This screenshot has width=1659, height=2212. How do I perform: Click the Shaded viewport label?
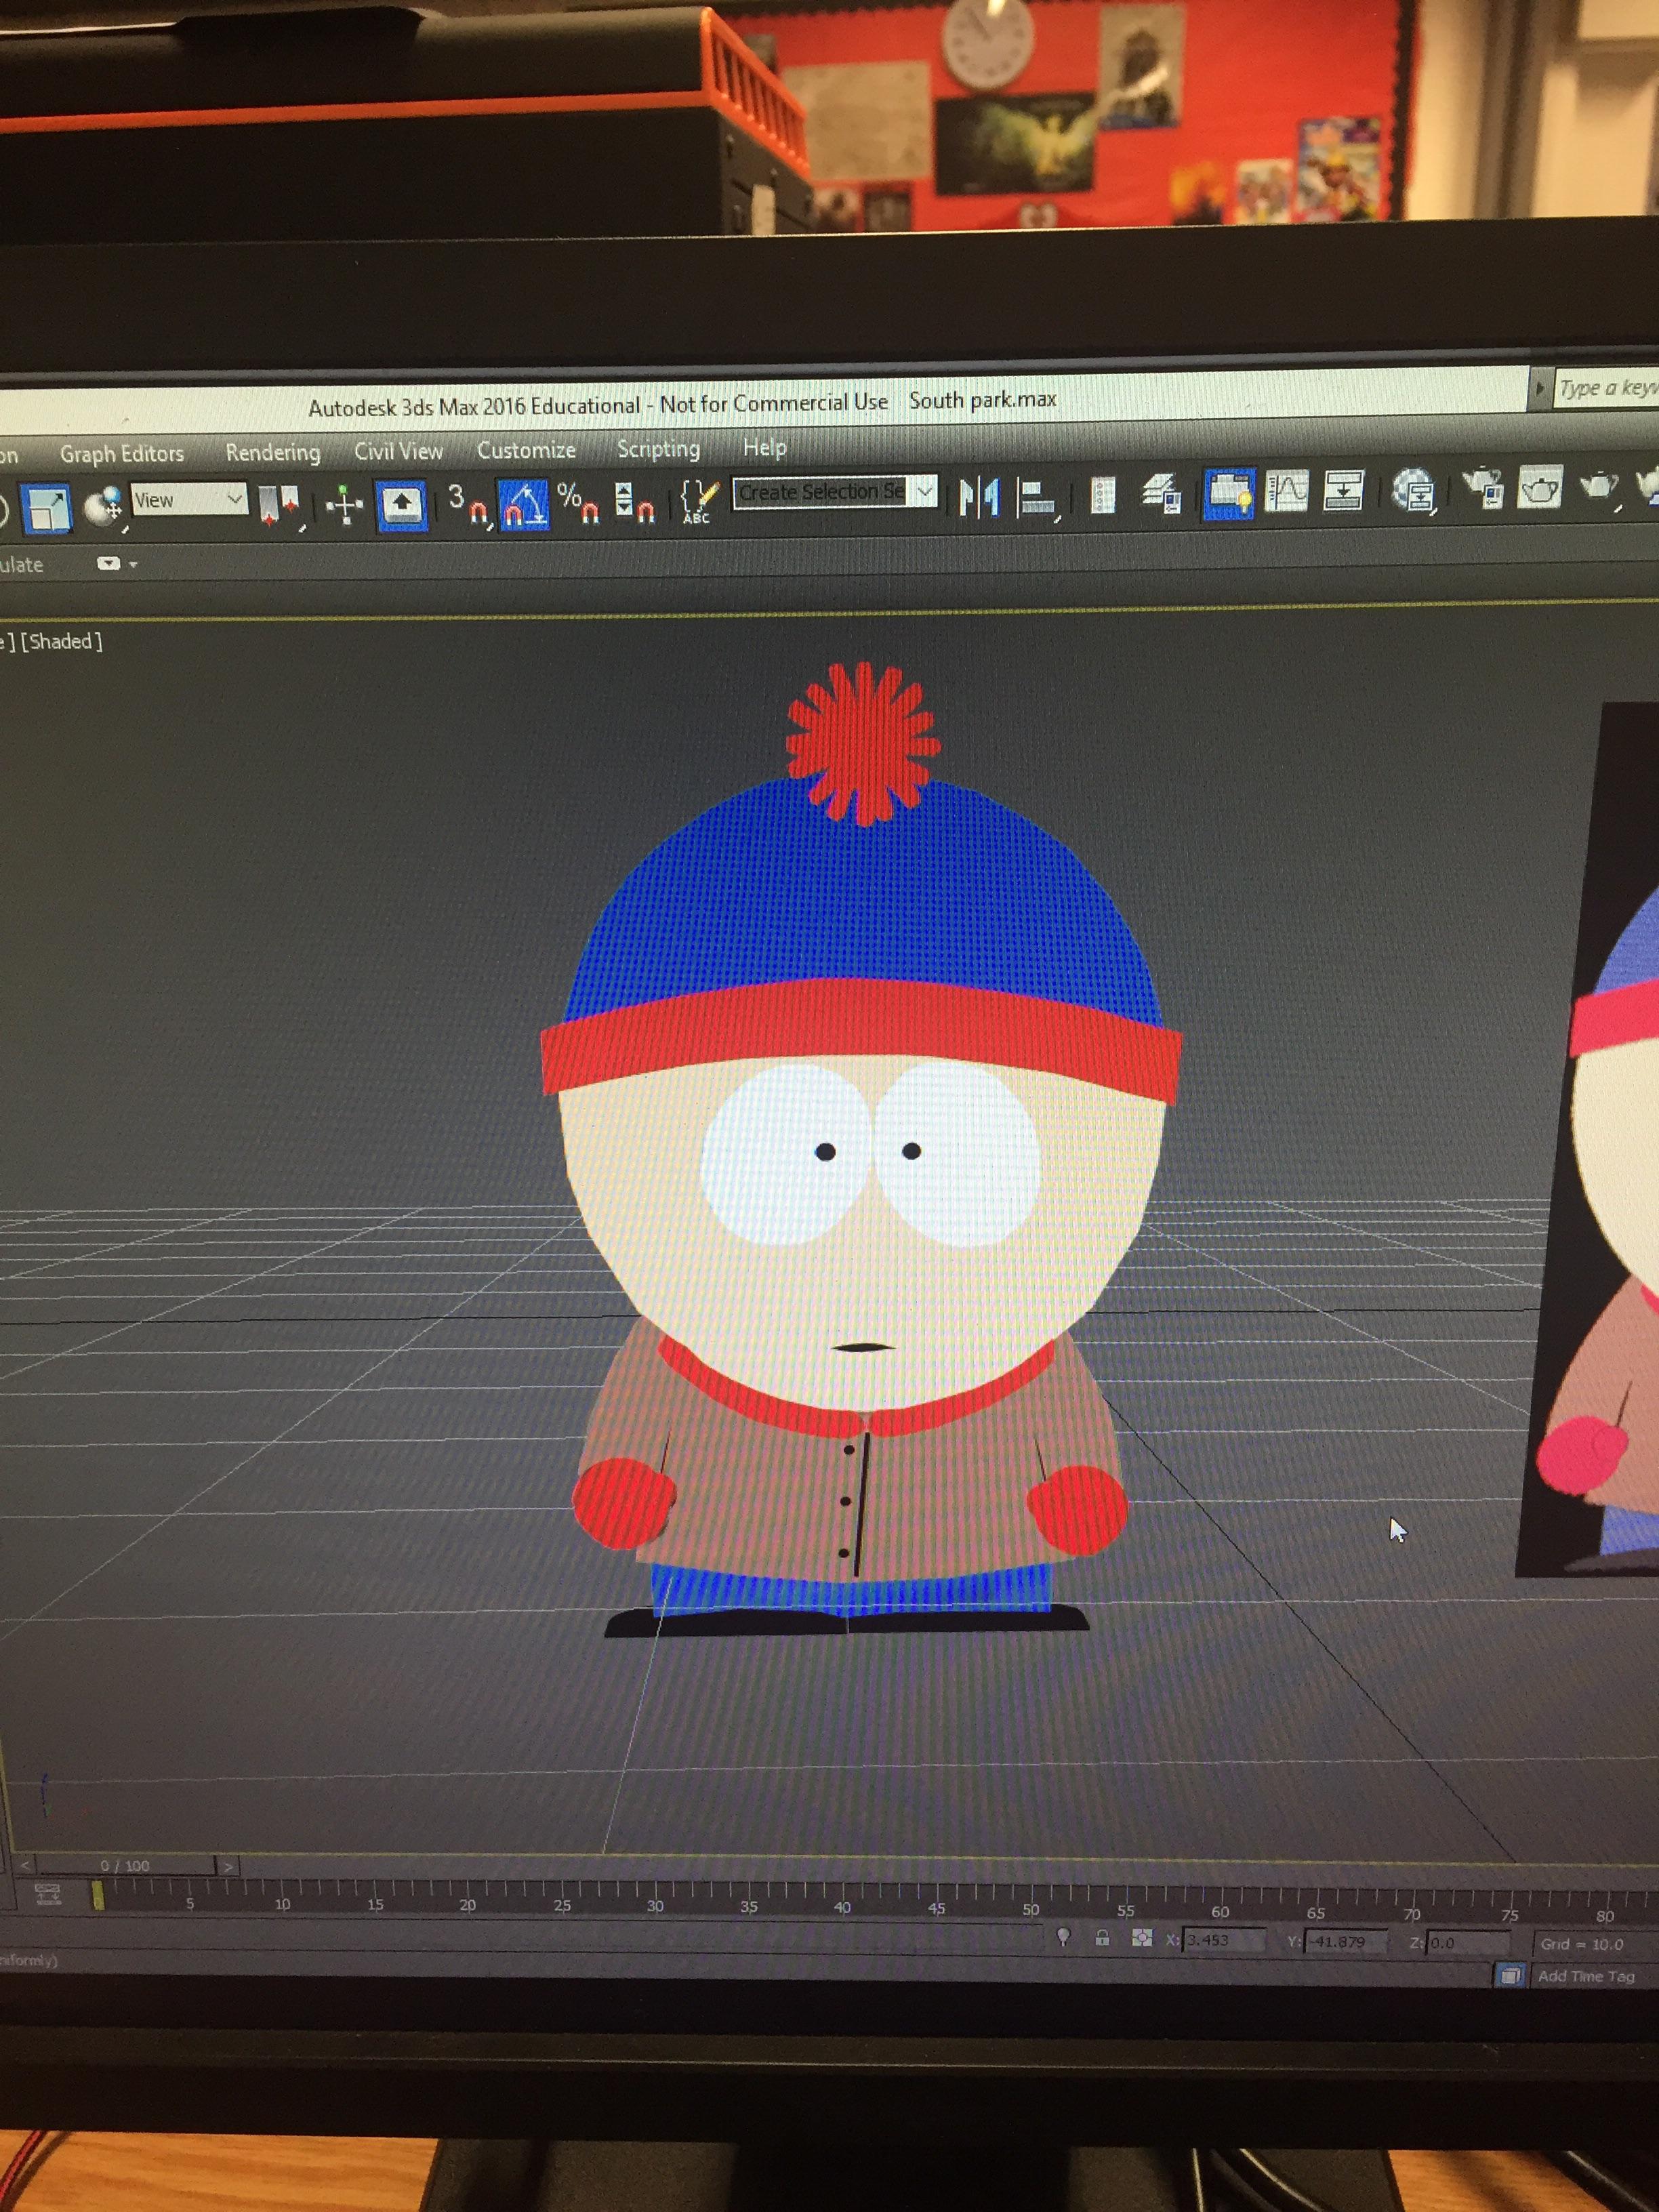tap(62, 642)
